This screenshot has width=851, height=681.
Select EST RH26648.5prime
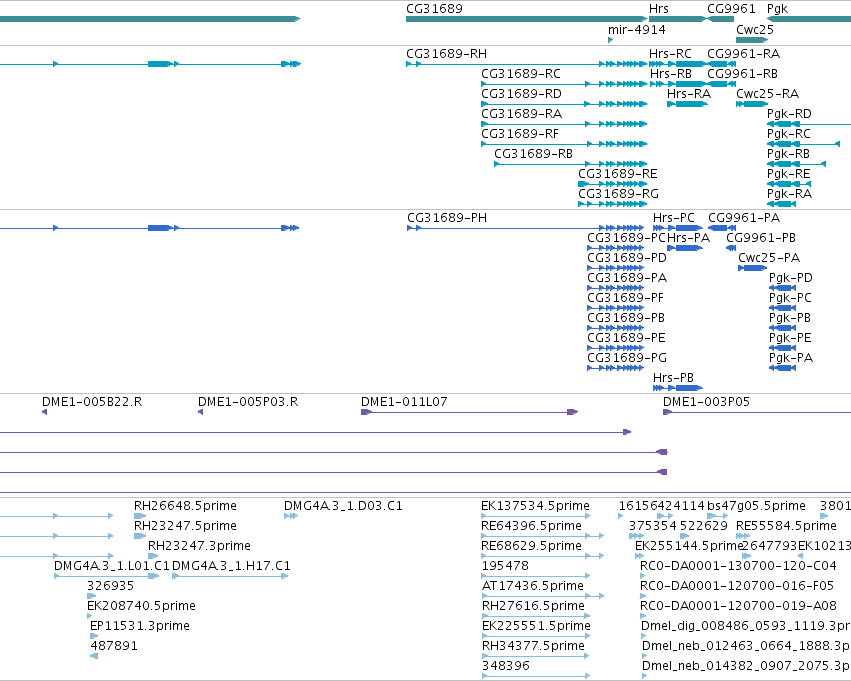pos(140,516)
